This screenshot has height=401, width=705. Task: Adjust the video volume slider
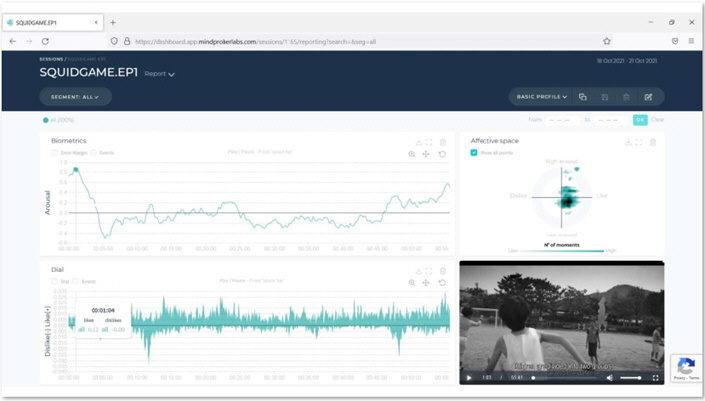pyautogui.click(x=631, y=378)
